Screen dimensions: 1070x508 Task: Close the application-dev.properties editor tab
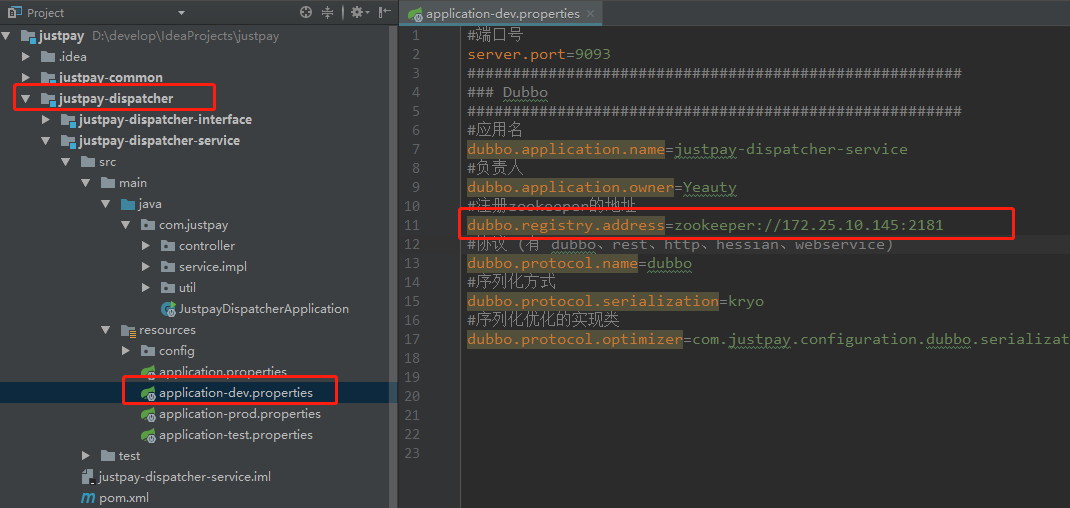(x=590, y=14)
